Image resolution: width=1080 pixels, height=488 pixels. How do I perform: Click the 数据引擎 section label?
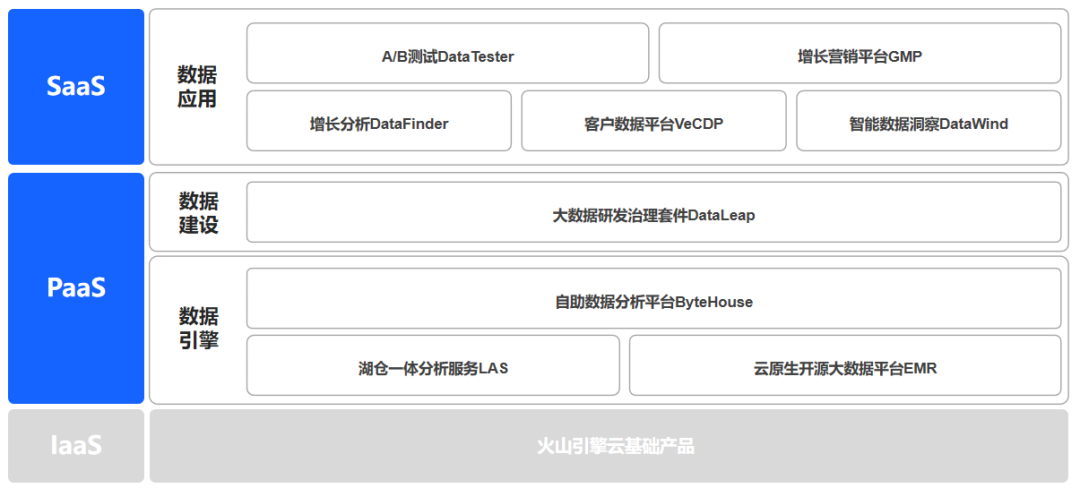(198, 328)
